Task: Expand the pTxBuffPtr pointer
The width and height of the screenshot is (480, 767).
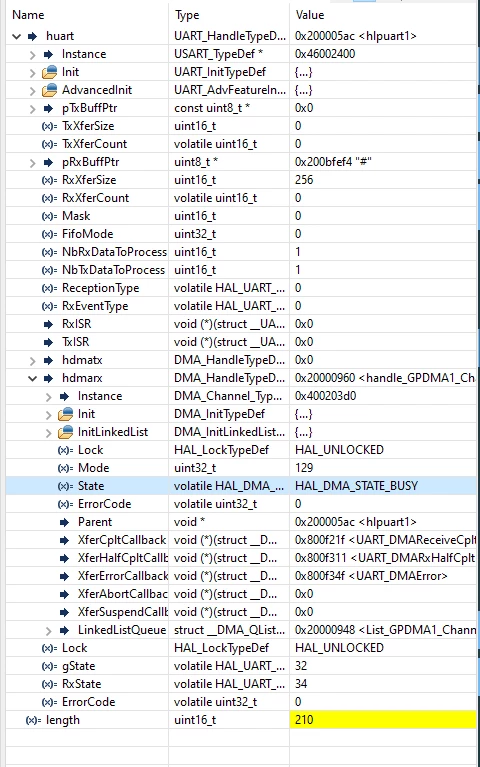Action: [32, 109]
